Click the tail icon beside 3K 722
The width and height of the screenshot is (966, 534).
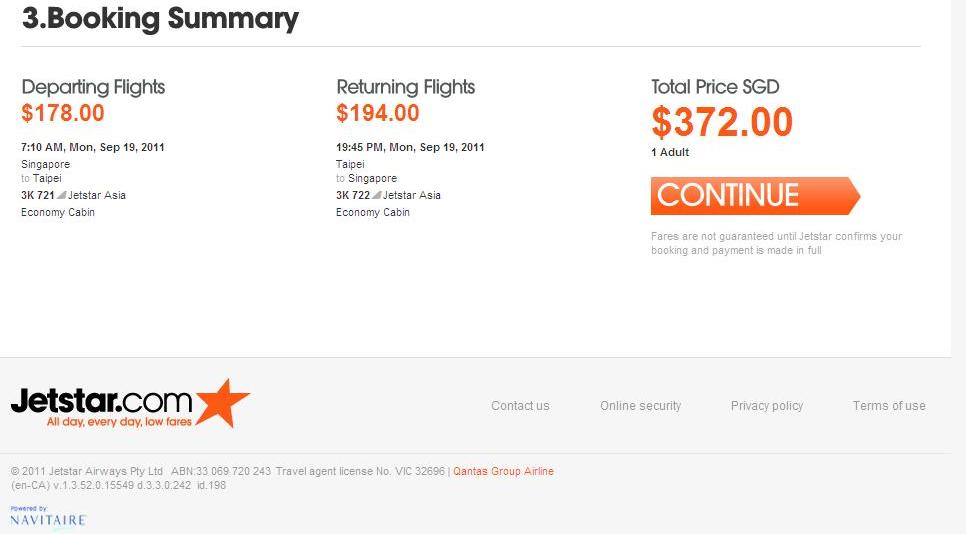[x=377, y=195]
